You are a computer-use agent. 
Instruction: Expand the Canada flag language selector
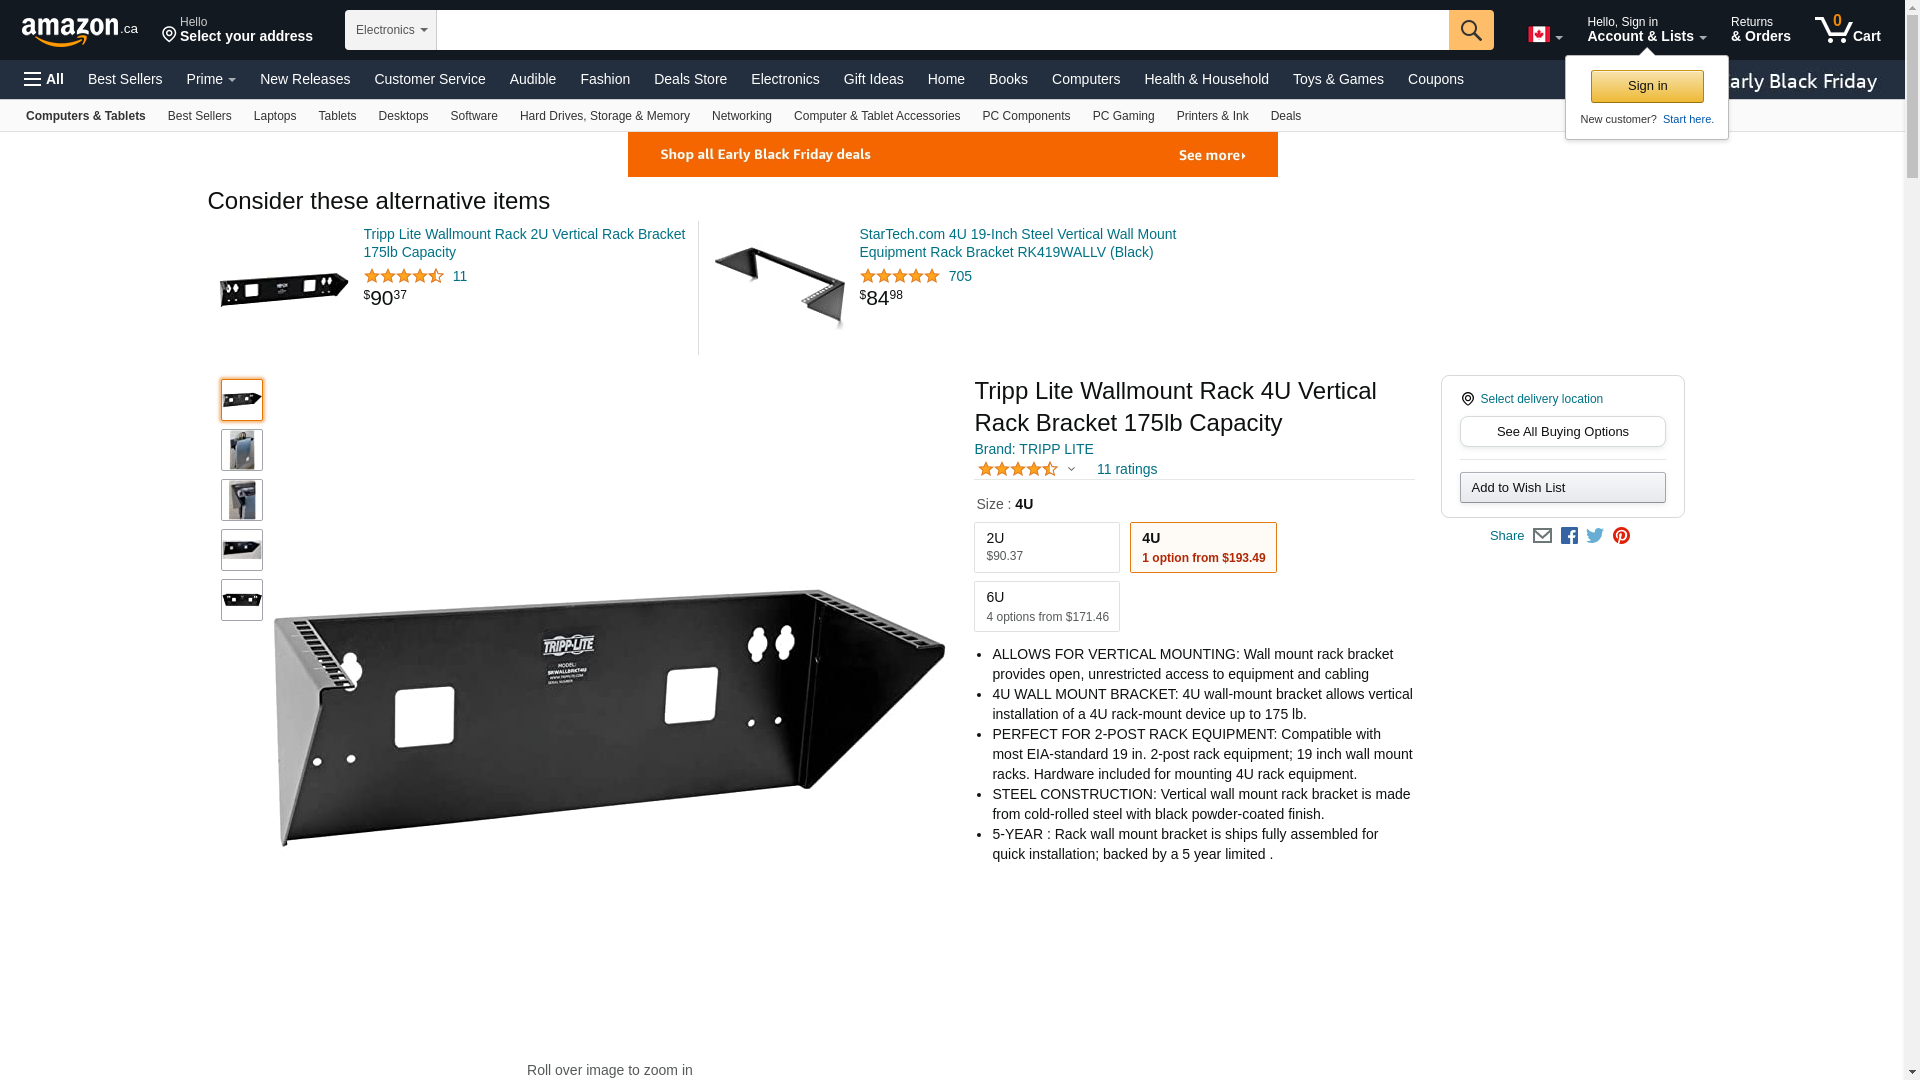click(x=1545, y=35)
